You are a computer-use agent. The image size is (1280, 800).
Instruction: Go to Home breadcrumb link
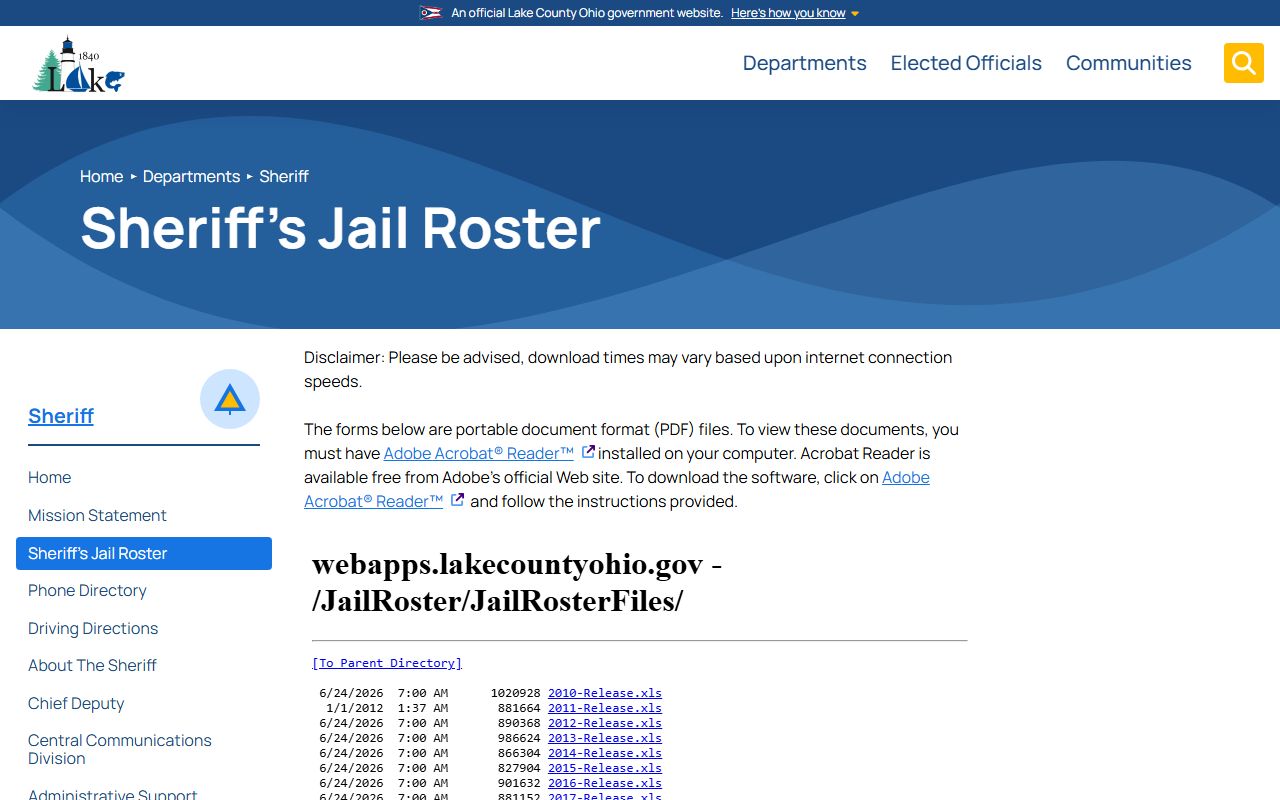[x=101, y=176]
